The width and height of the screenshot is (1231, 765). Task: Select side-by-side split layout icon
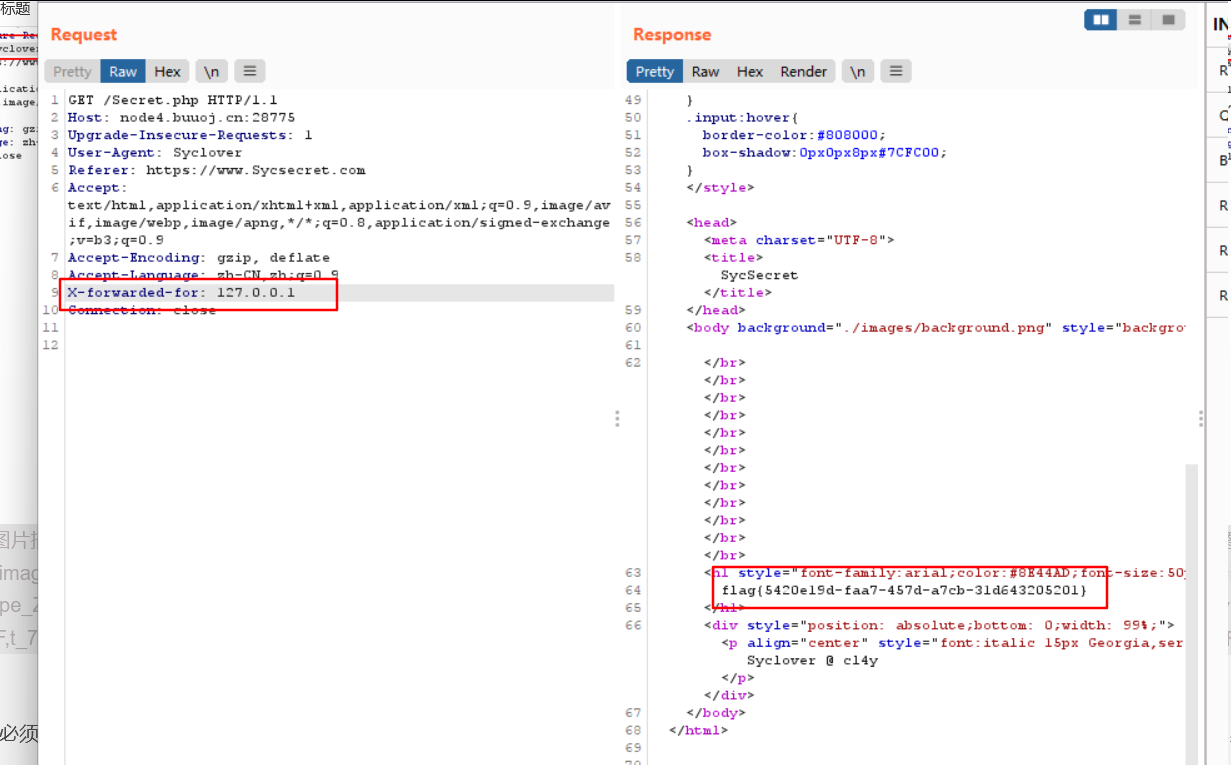tap(1101, 20)
